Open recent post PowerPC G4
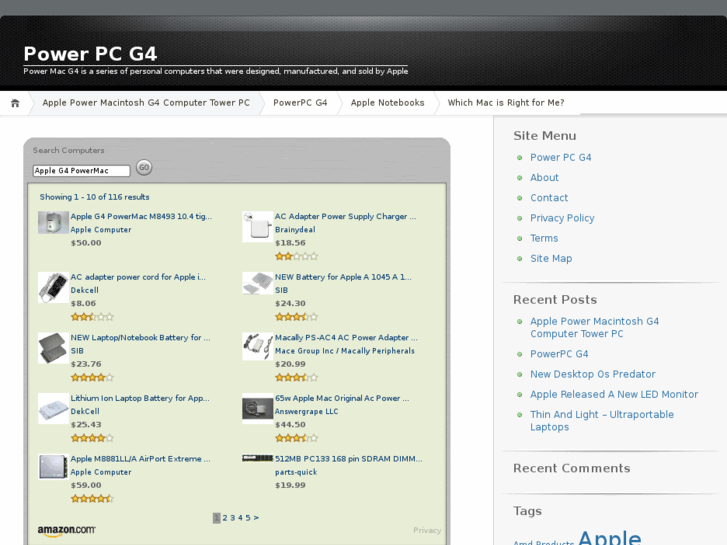Viewport: 727px width, 545px height. 559,354
